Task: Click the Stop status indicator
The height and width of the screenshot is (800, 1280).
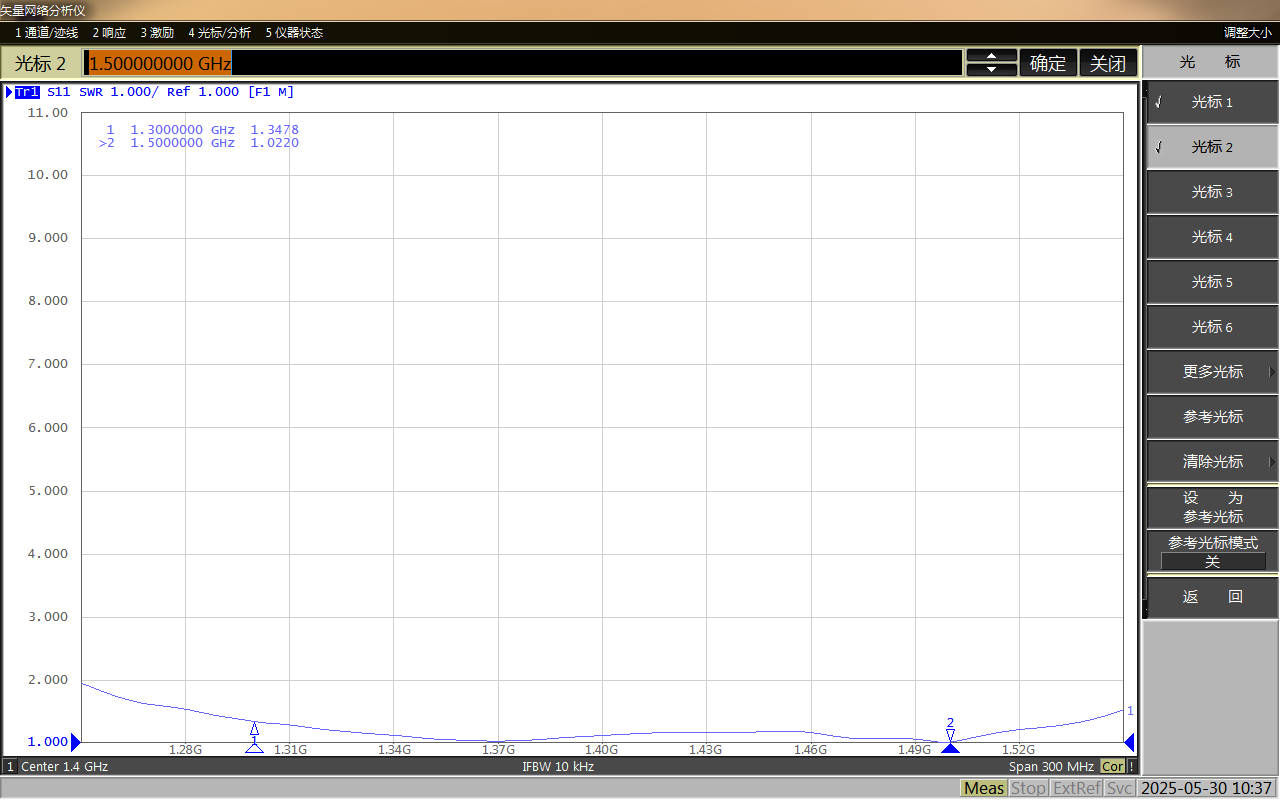Action: pyautogui.click(x=1028, y=788)
